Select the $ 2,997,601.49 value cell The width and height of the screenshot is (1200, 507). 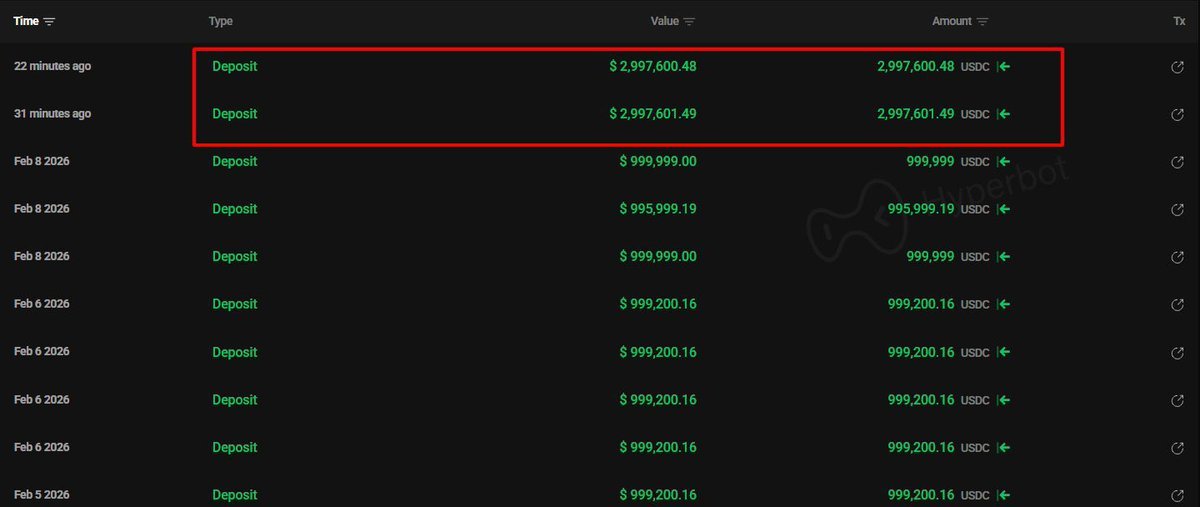pyautogui.click(x=653, y=114)
